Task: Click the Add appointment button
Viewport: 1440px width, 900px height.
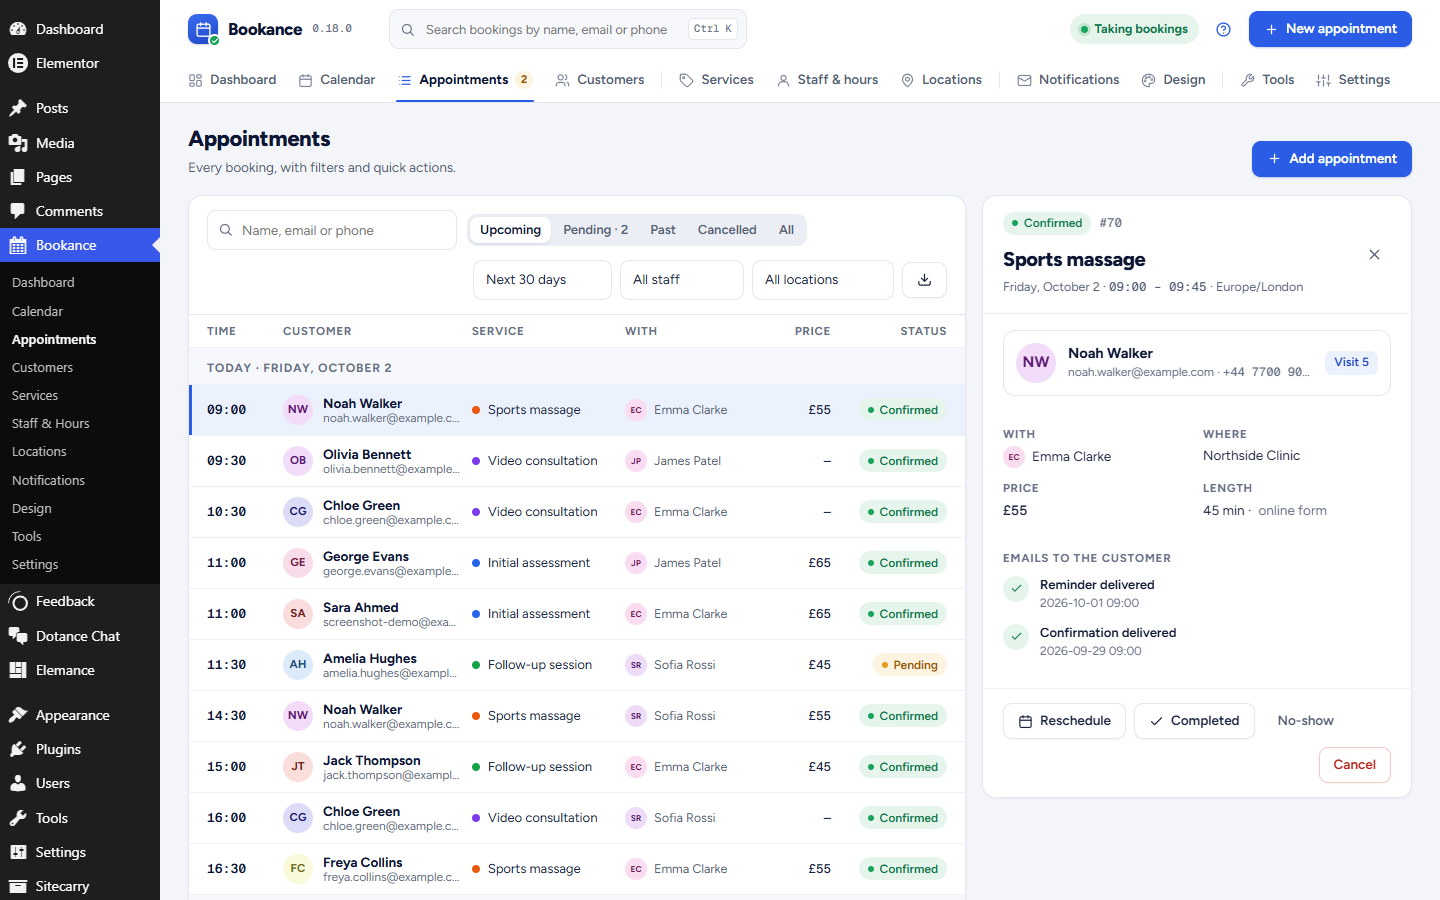Action: pos(1332,159)
